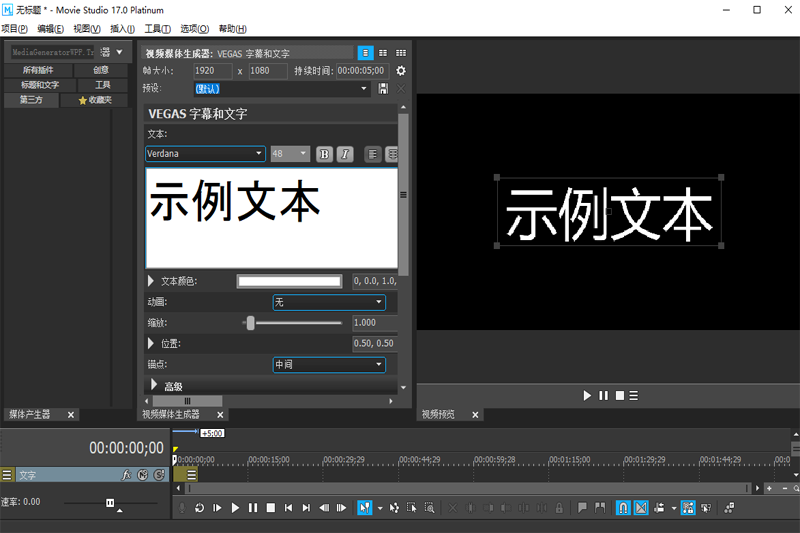Toggle the magnet snapping icon

click(623, 508)
